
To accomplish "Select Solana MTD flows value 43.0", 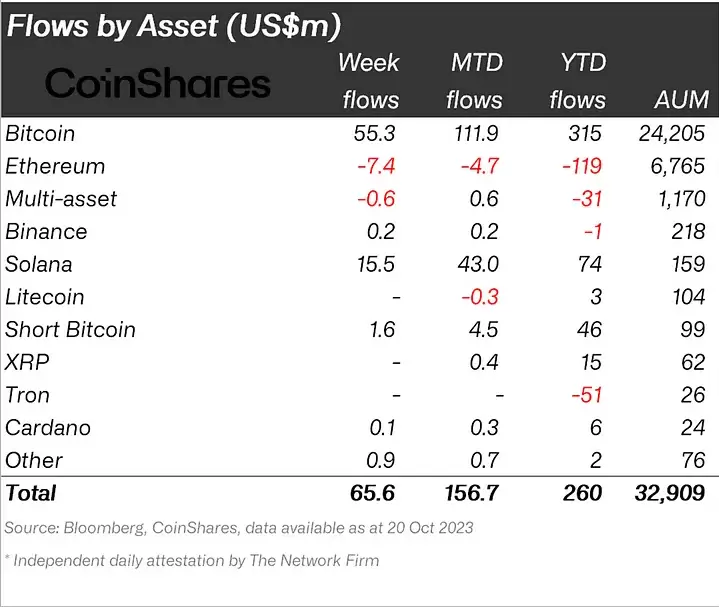I will coord(481,264).
